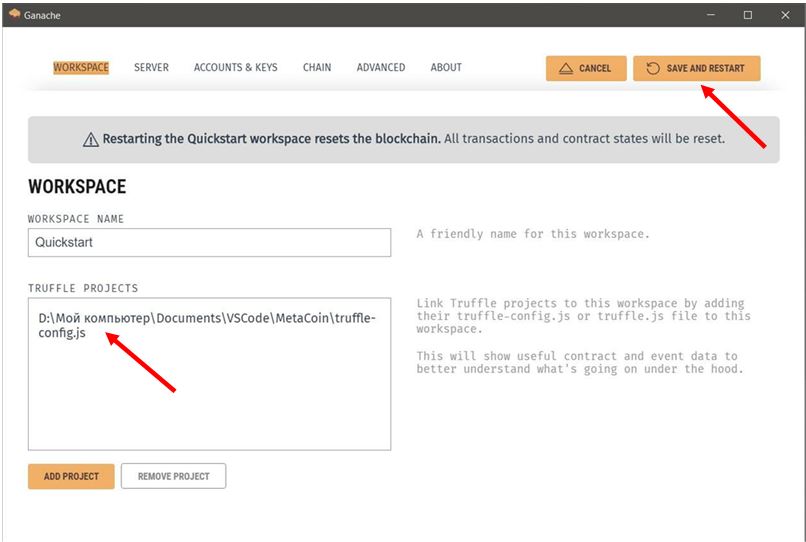Image resolution: width=806 pixels, height=542 pixels.
Task: Open the Advanced settings tab
Action: 381,68
